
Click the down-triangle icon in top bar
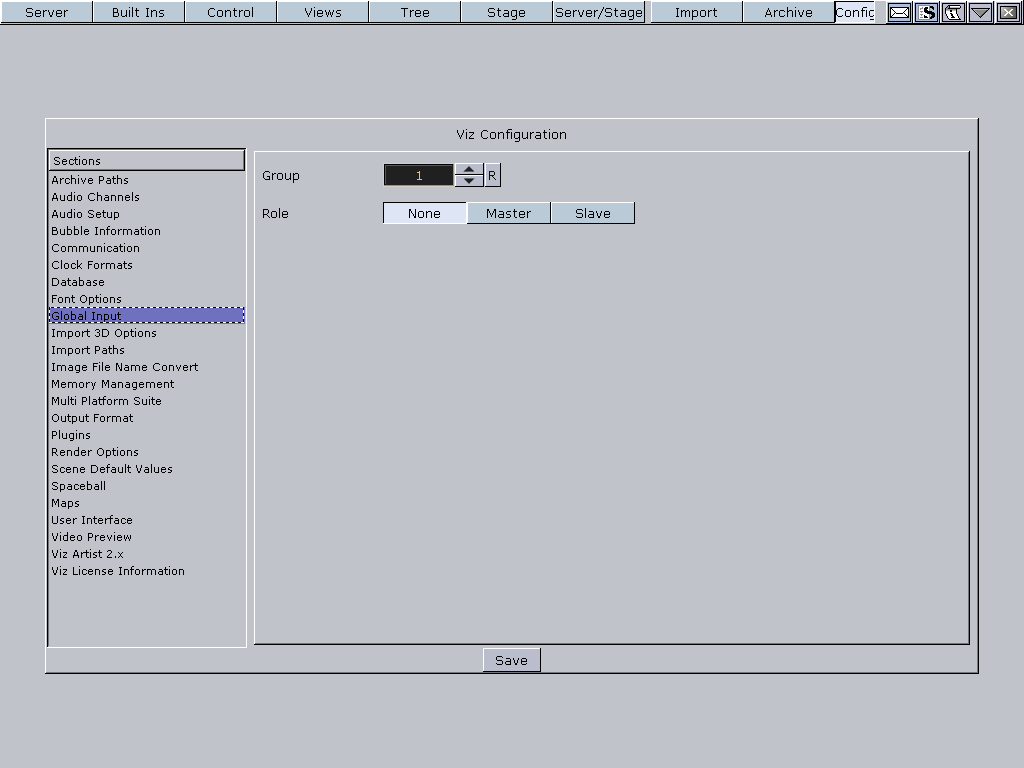point(981,12)
